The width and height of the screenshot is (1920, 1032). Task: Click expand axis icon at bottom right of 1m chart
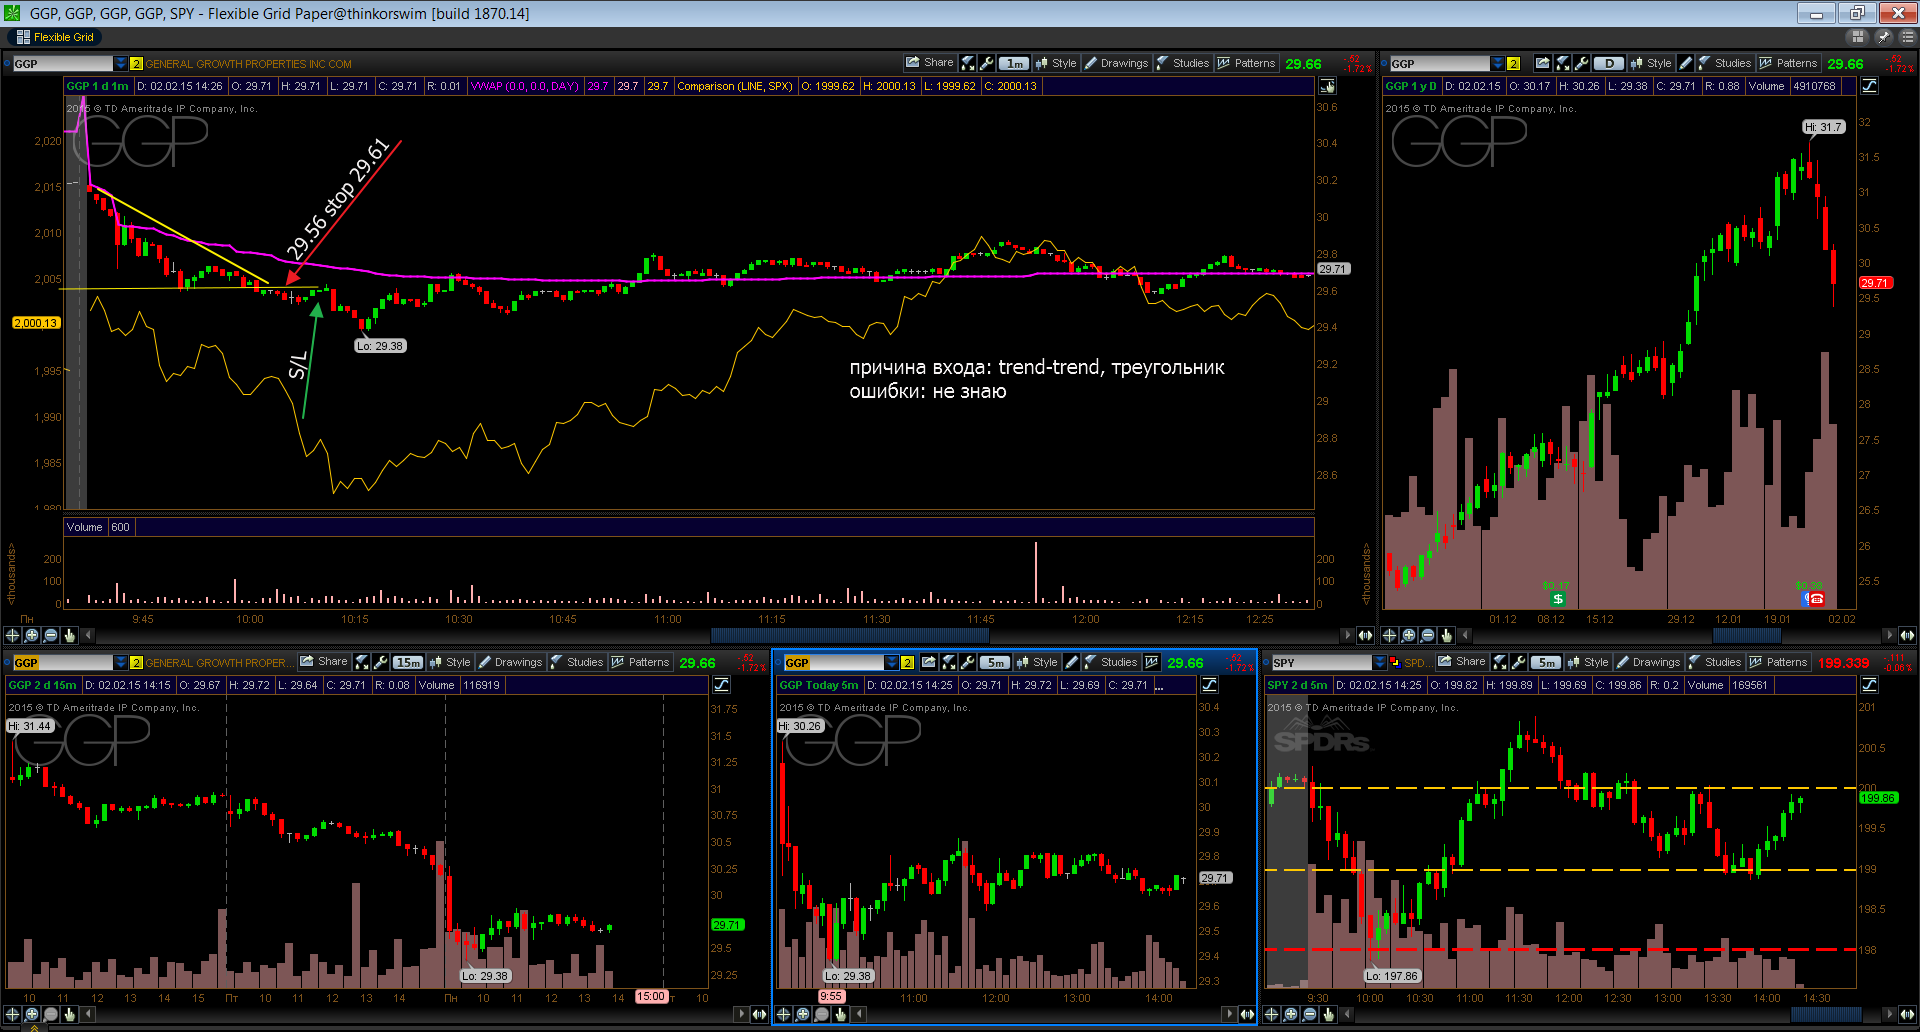click(x=1365, y=635)
